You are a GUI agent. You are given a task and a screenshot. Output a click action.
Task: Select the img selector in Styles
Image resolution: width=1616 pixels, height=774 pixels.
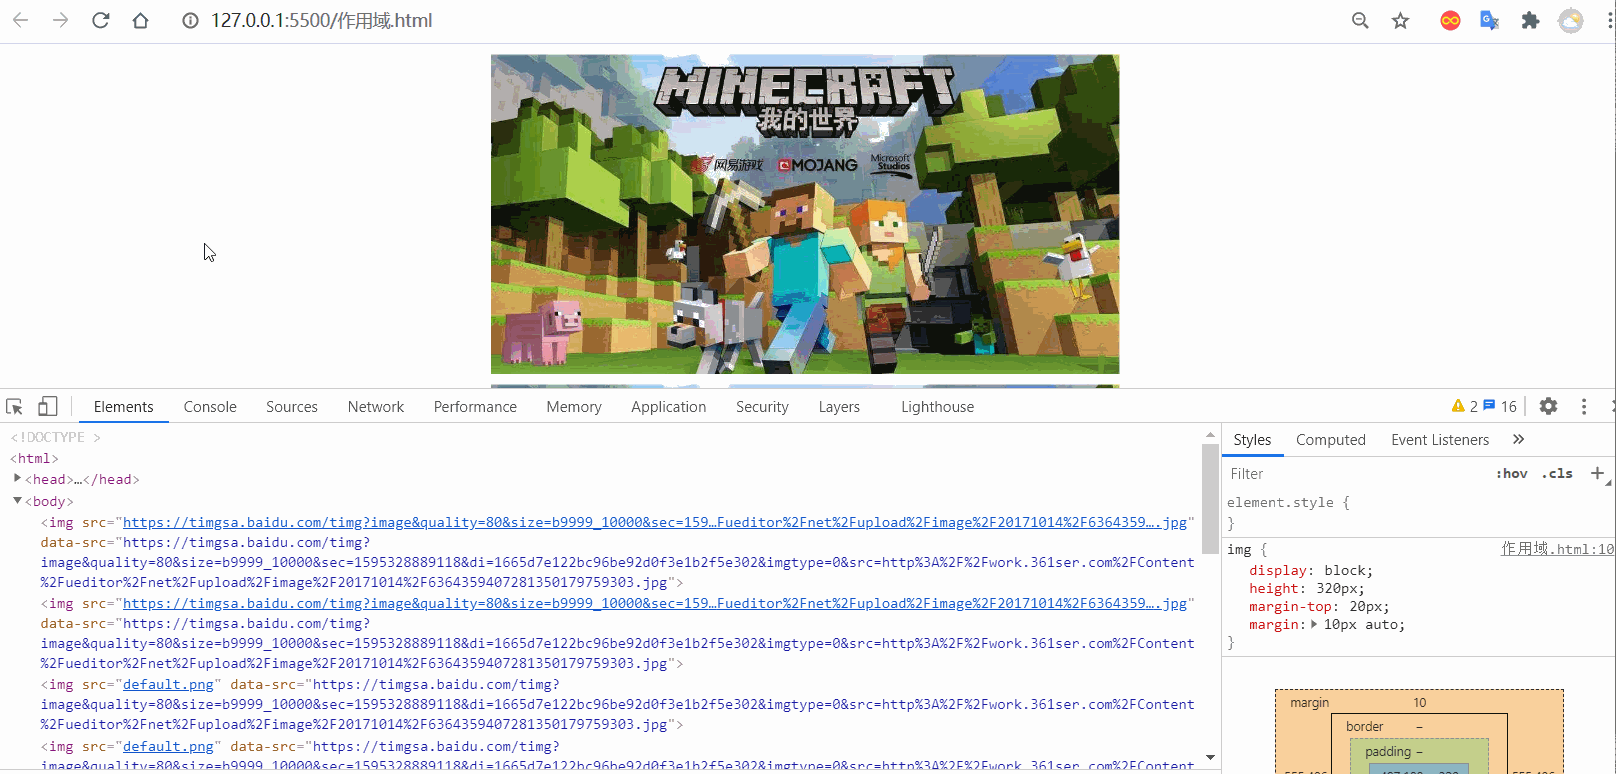coord(1239,549)
